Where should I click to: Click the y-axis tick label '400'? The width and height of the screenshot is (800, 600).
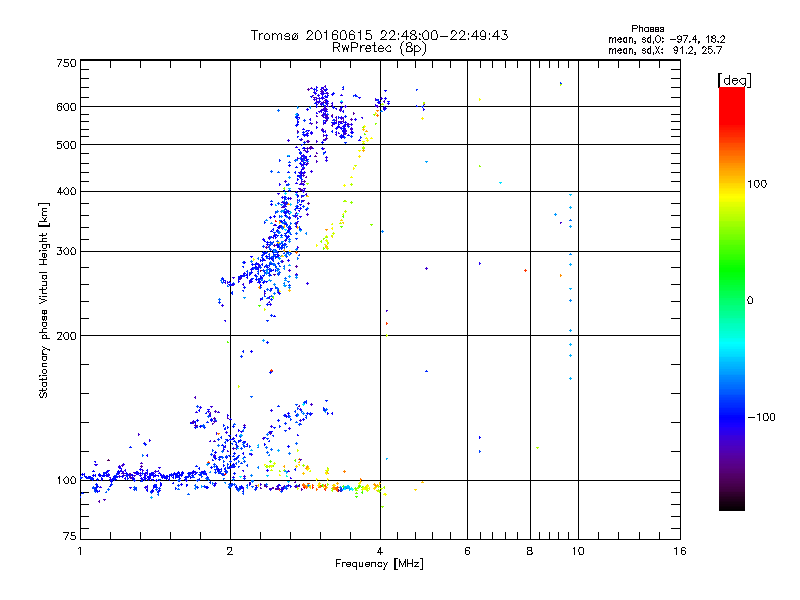[x=67, y=192]
